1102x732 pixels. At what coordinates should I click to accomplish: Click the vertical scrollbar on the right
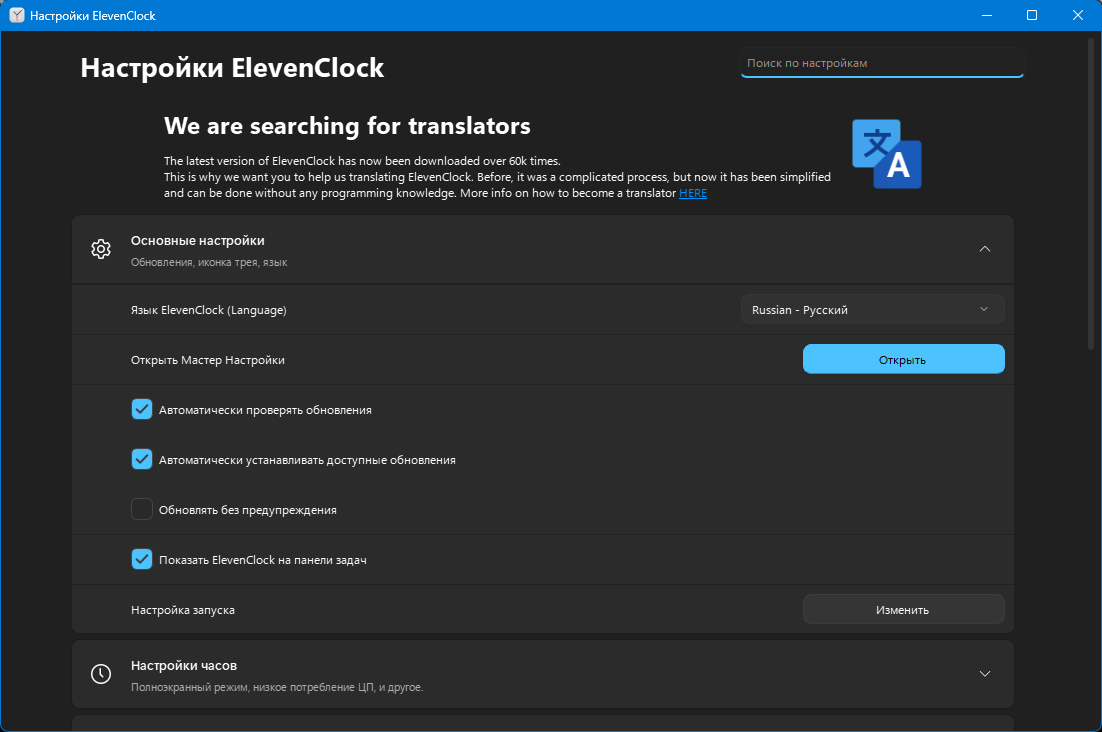click(x=1091, y=193)
